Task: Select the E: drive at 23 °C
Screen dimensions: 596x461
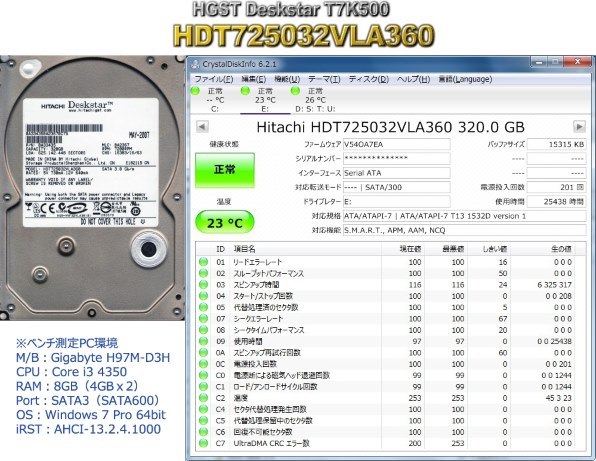Action: [265, 100]
